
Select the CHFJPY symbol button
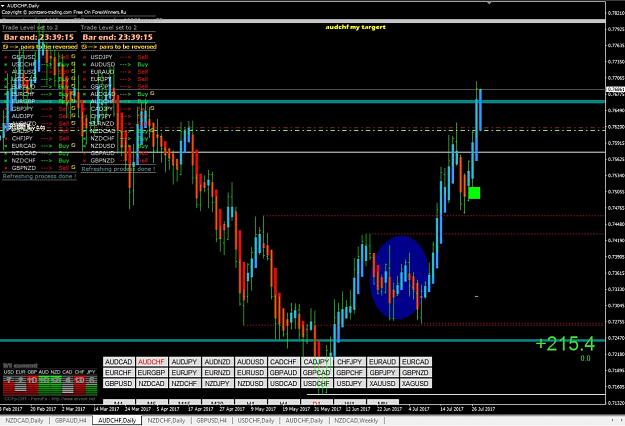[350, 362]
